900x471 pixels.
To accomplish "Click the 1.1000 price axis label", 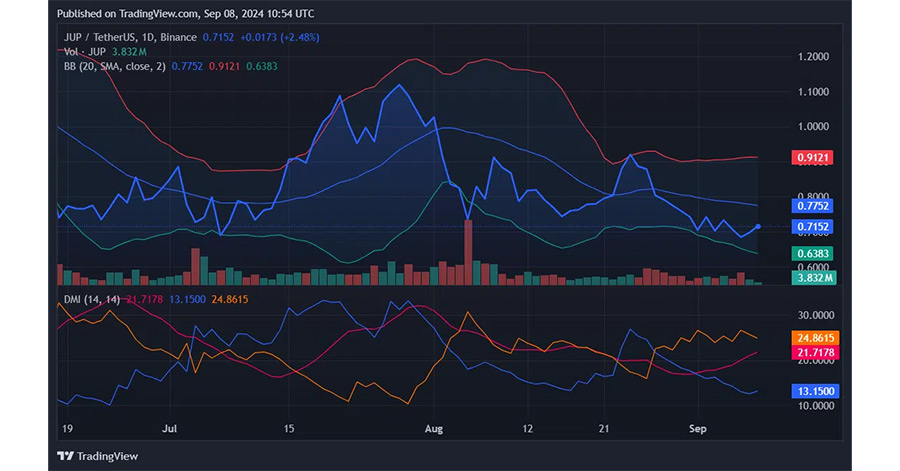I will coord(813,92).
